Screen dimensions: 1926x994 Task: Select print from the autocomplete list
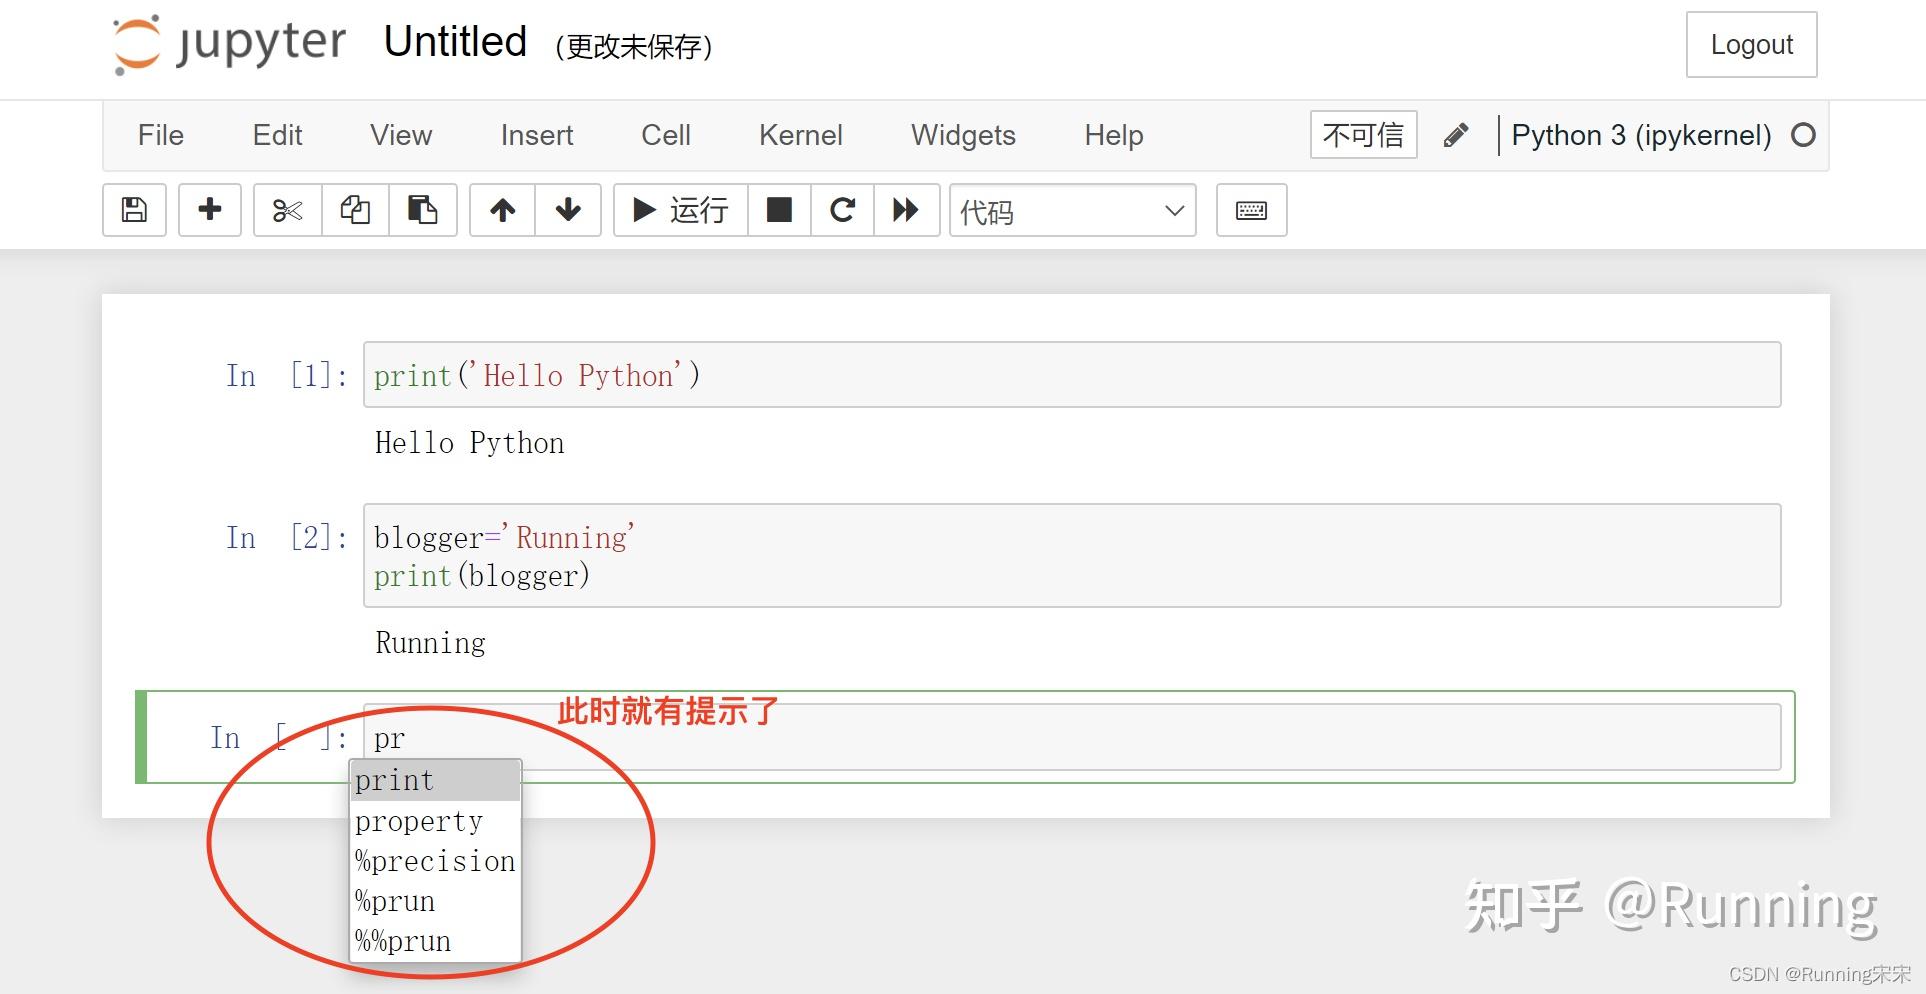(394, 780)
